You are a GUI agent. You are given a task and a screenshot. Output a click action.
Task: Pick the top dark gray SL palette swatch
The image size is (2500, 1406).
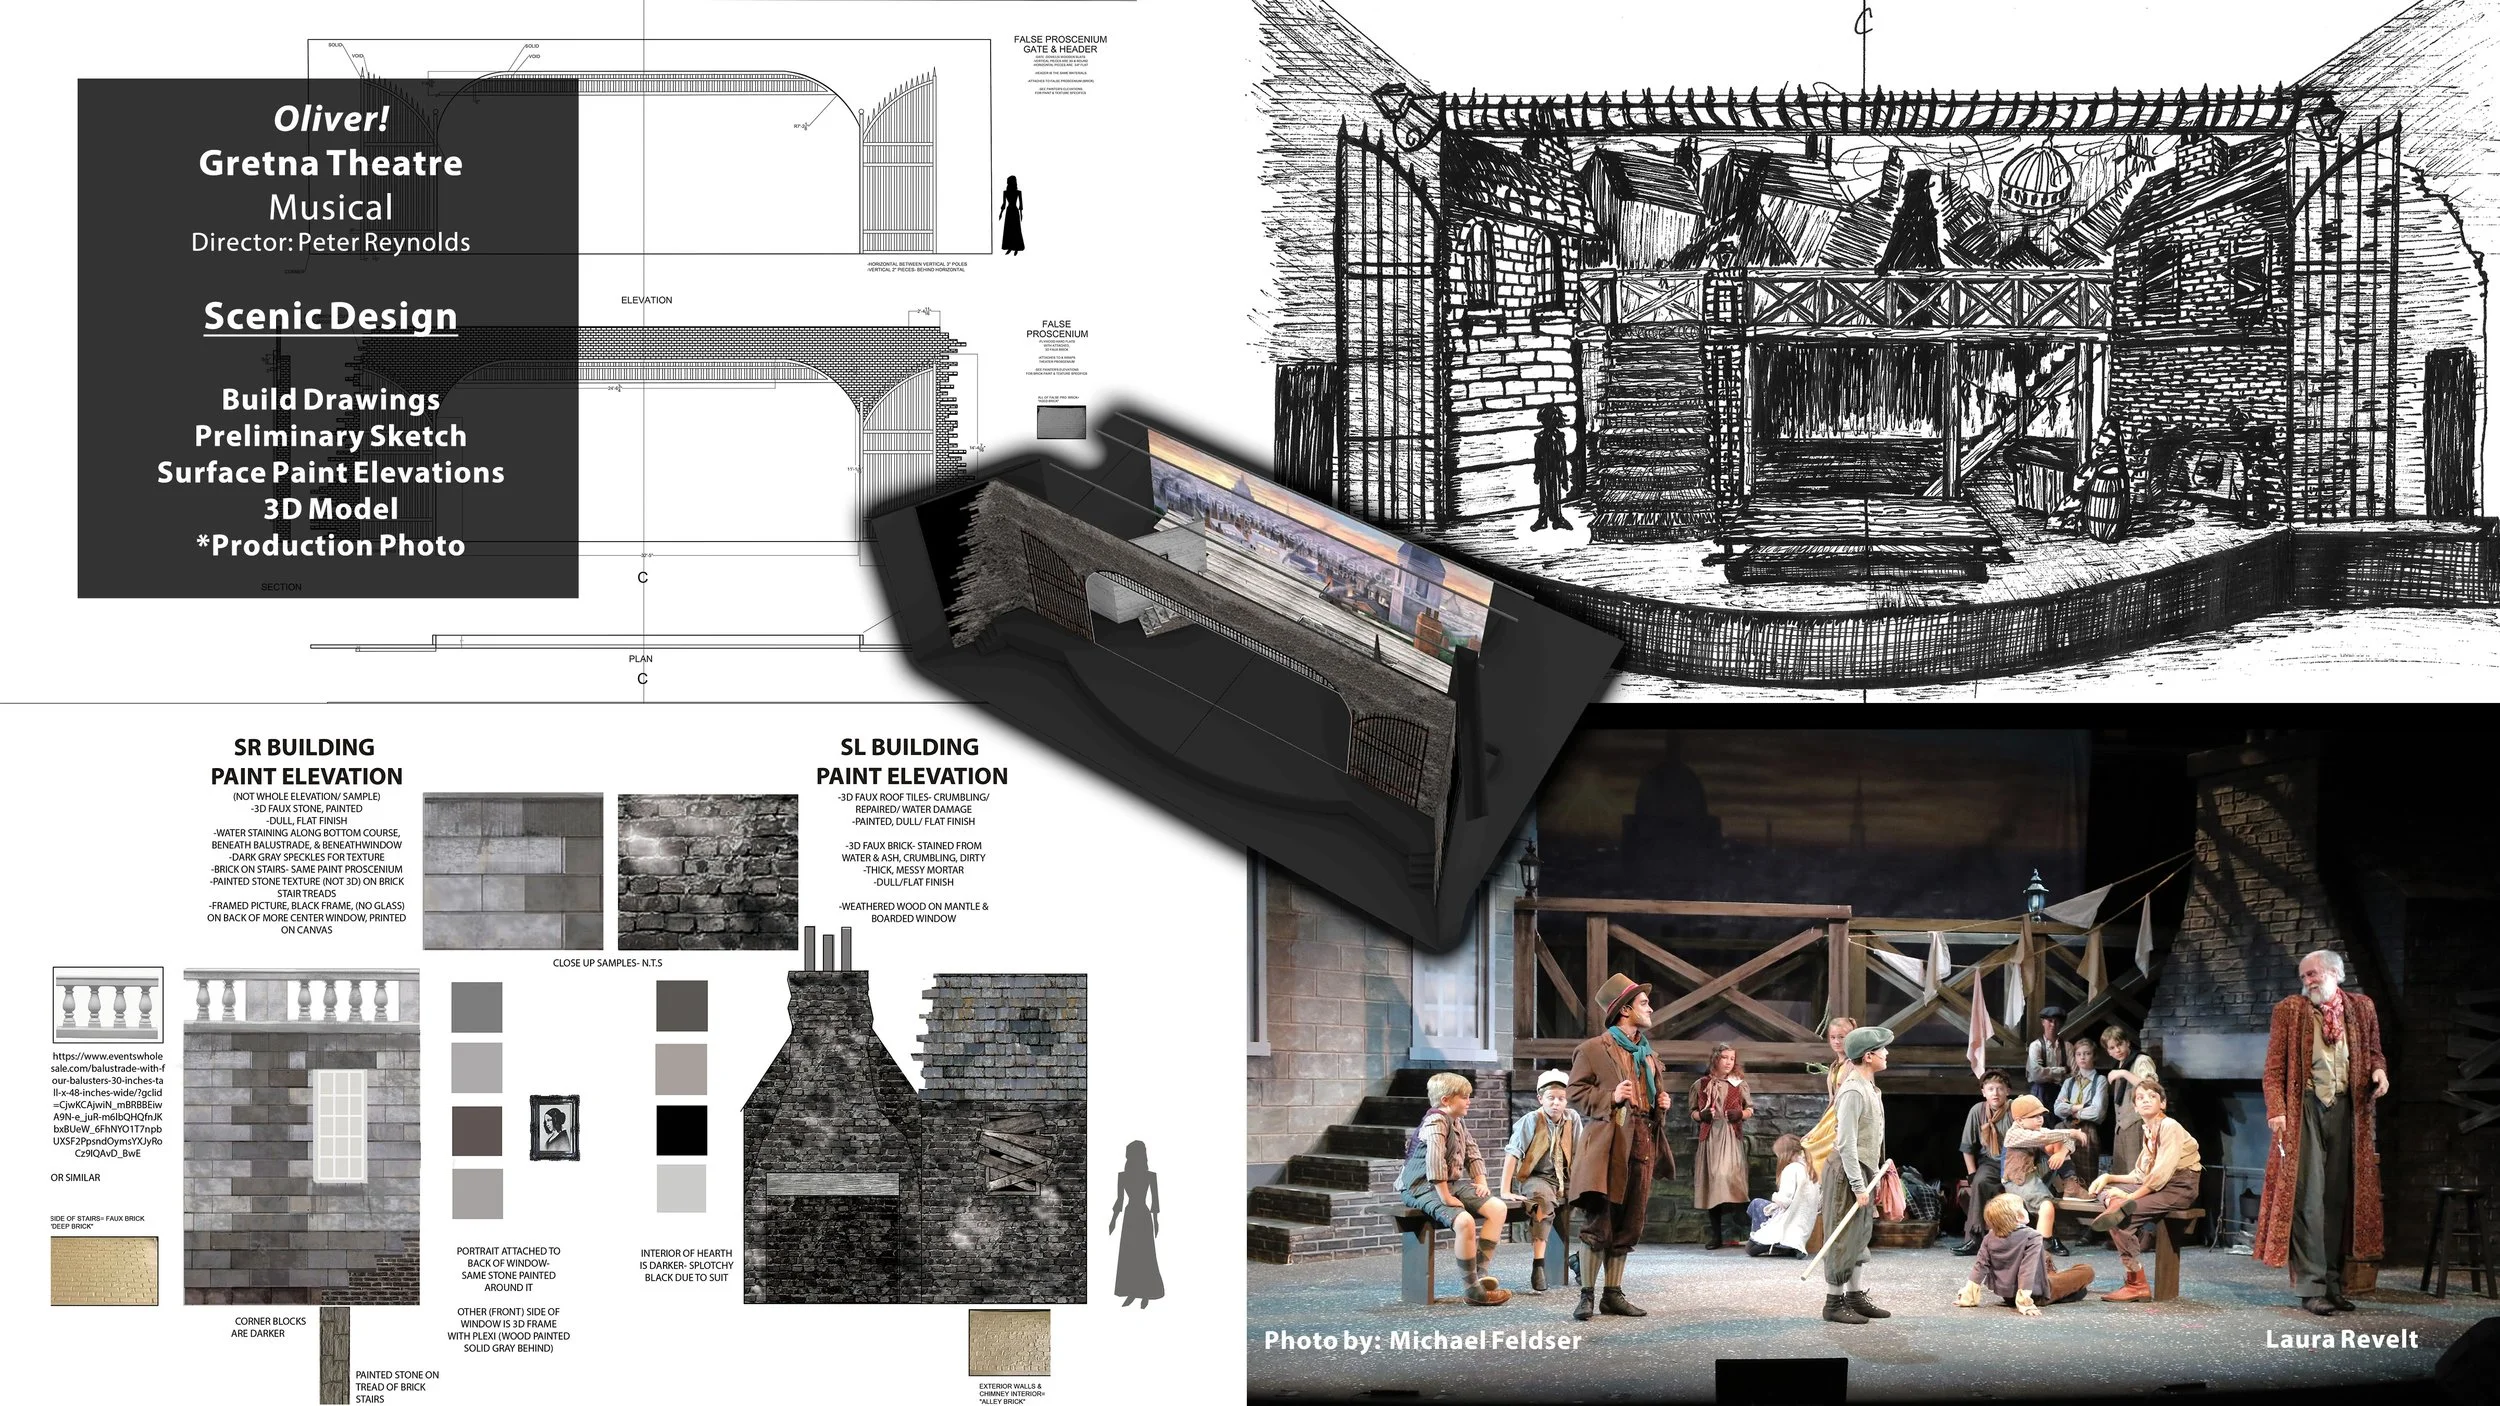click(682, 1006)
